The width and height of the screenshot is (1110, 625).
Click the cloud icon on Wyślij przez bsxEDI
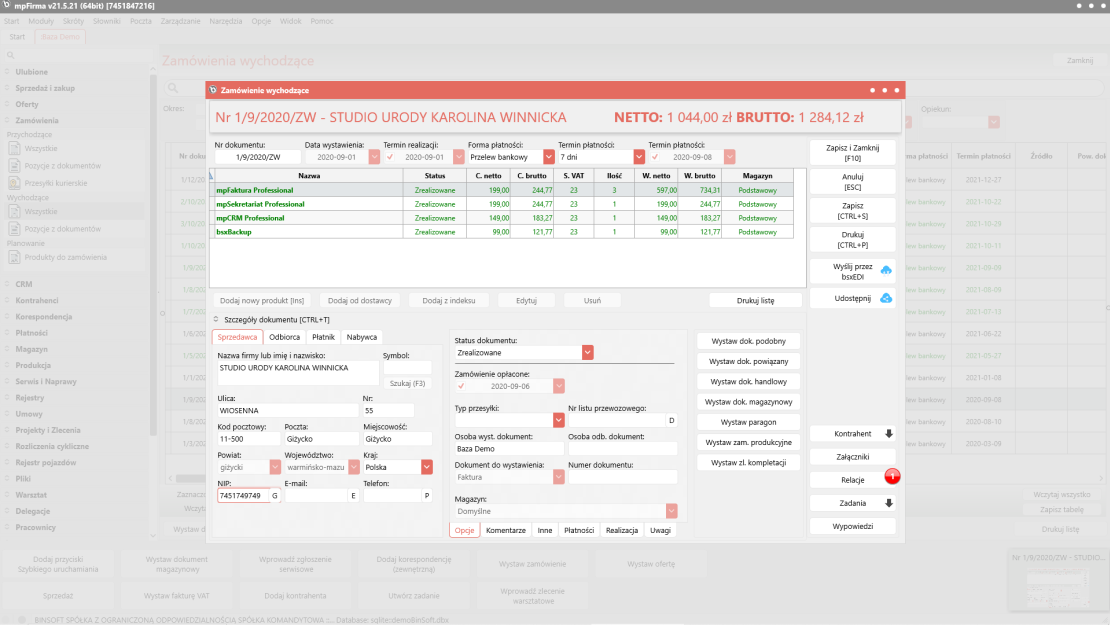tap(886, 270)
